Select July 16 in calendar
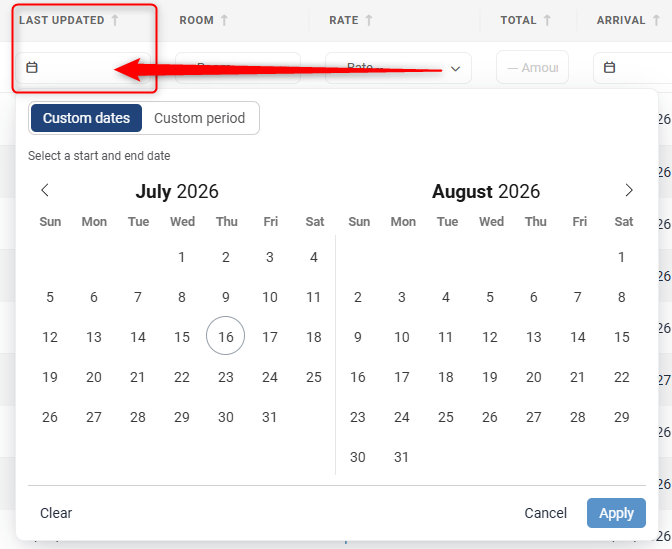This screenshot has height=549, width=672. point(225,337)
